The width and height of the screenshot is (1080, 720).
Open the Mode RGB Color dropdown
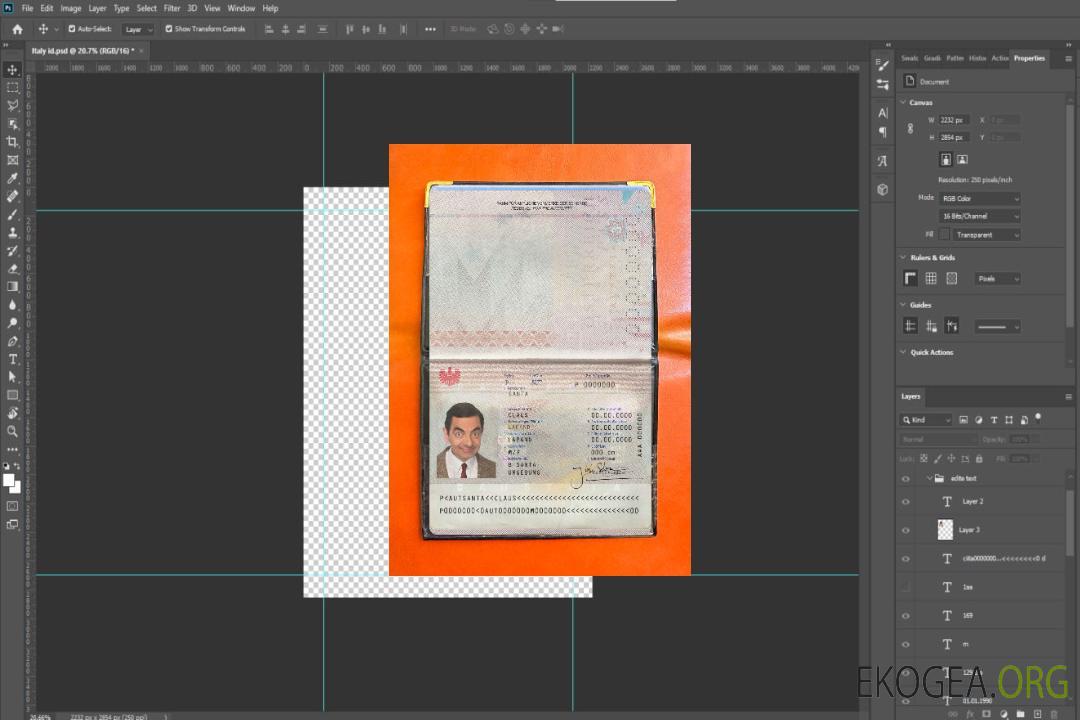[x=979, y=198]
